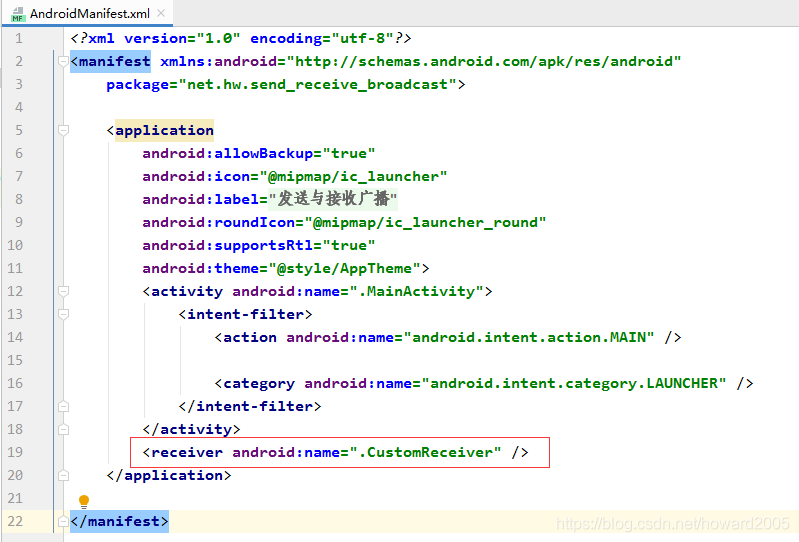
Task: Click the android:allowBackup attribute
Action: [228, 153]
